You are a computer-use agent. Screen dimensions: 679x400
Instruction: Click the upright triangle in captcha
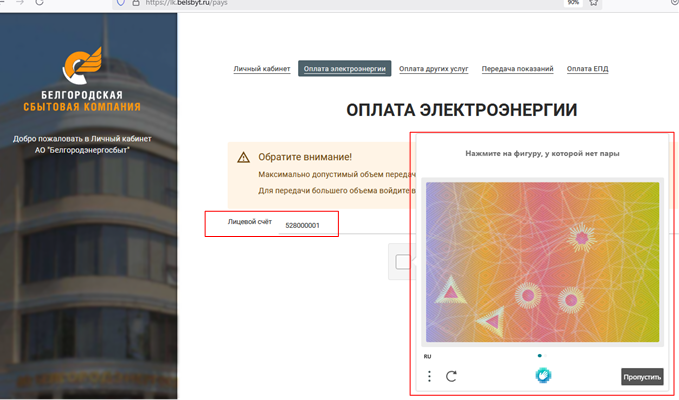tap(451, 291)
